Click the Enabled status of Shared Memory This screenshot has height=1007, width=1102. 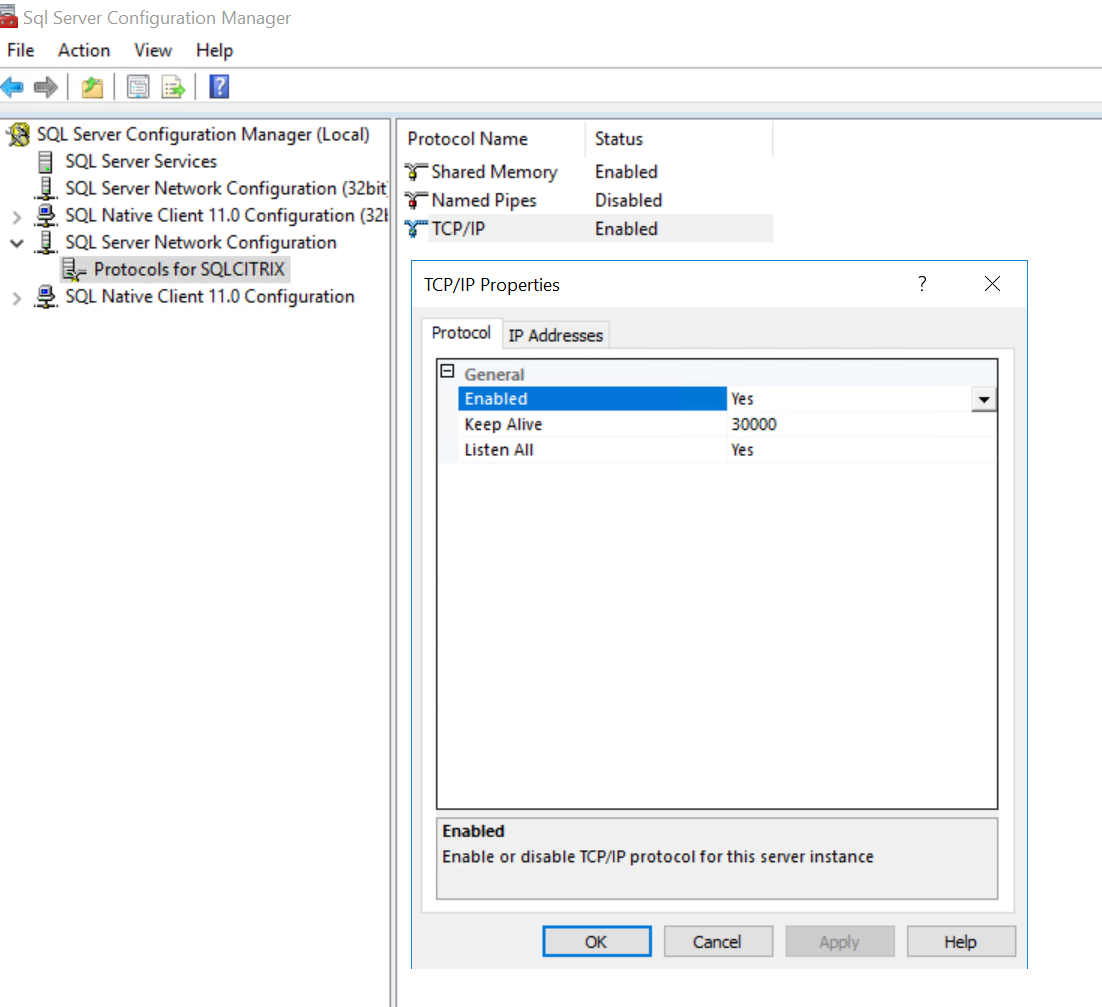pos(626,171)
